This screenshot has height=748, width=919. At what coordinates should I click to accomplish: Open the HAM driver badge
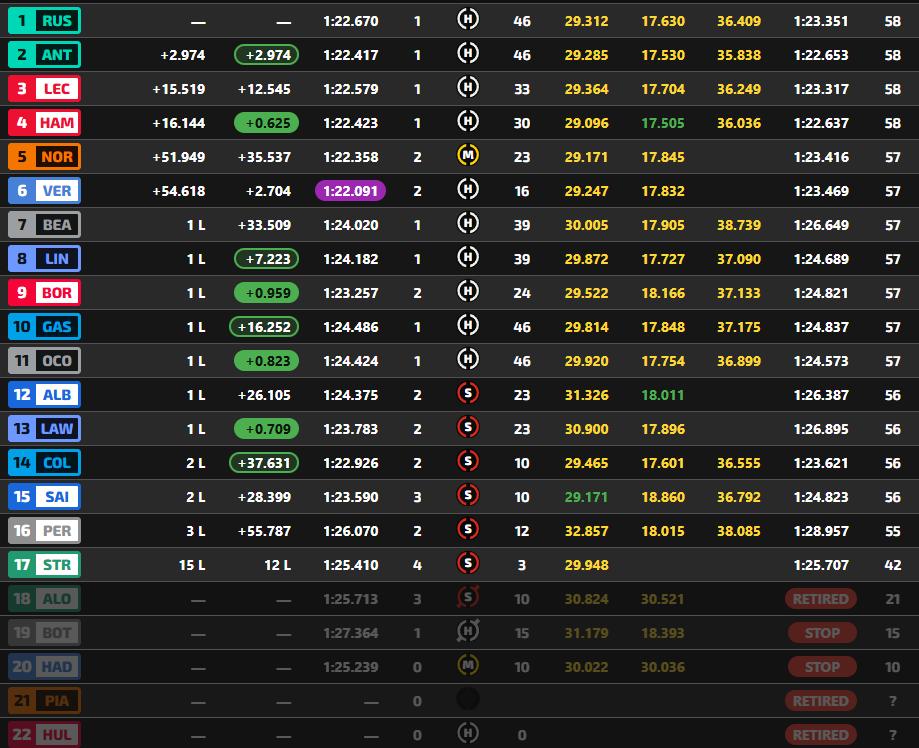(x=45, y=123)
